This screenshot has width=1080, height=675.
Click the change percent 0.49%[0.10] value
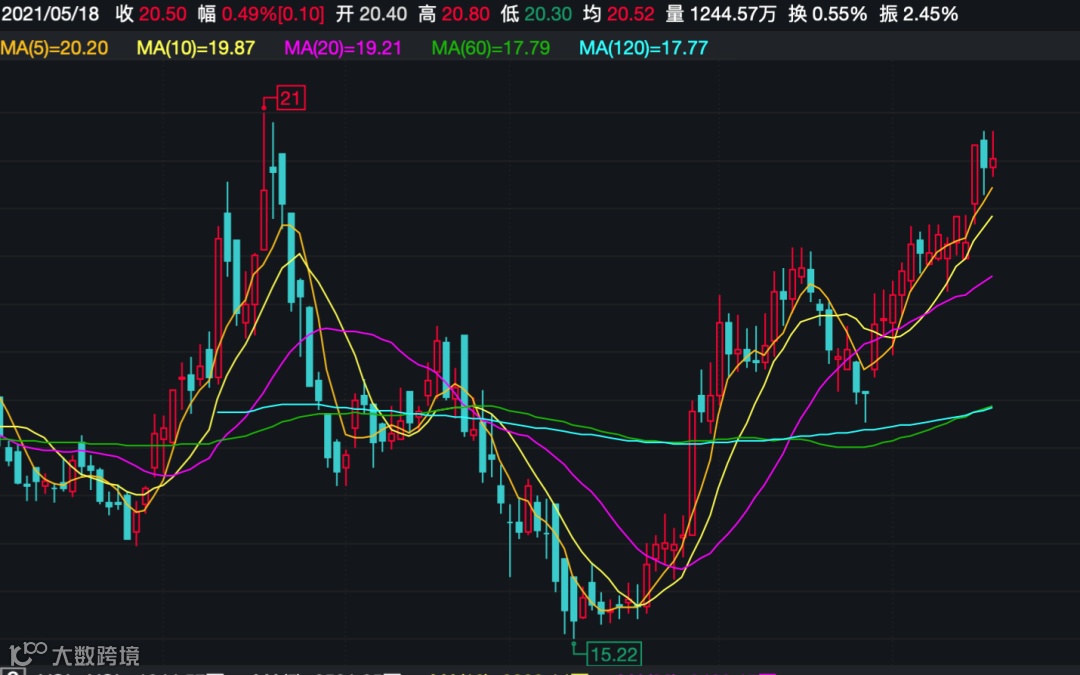pyautogui.click(x=273, y=14)
